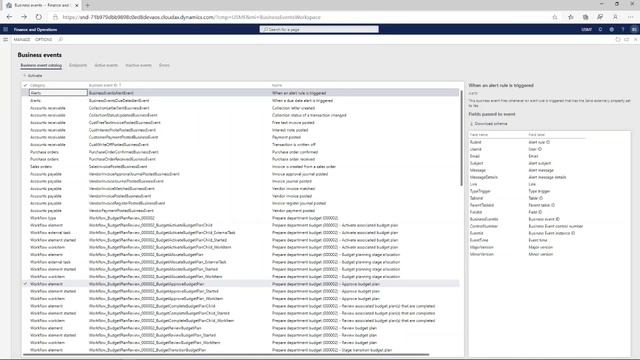The width and height of the screenshot is (640, 360).
Task: Click the selected Alerts category cell
Action: (58, 93)
